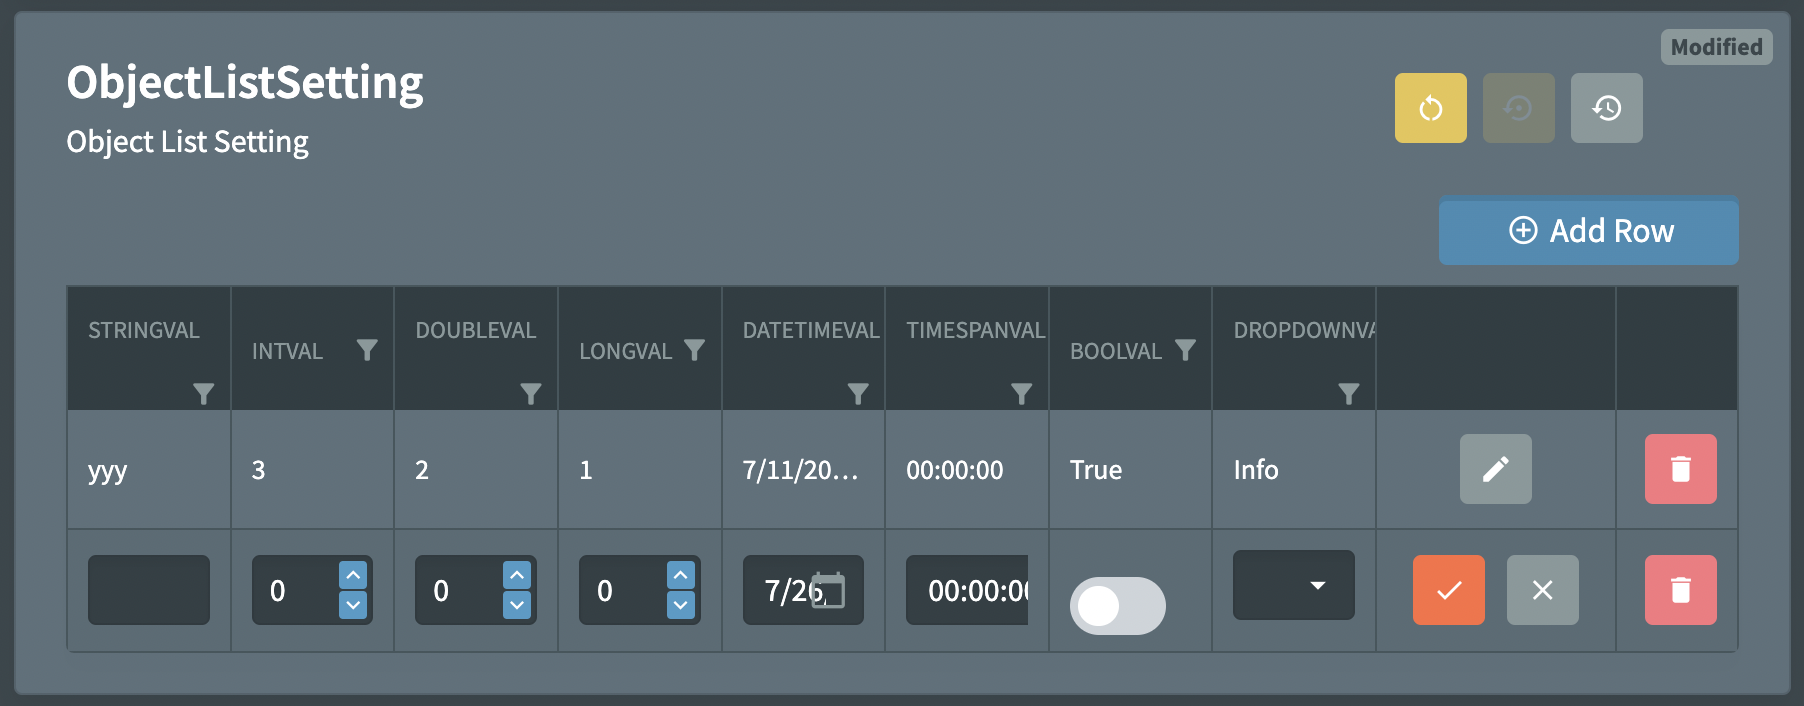Toggle the BOOLVAL switch in new row

(x=1117, y=605)
